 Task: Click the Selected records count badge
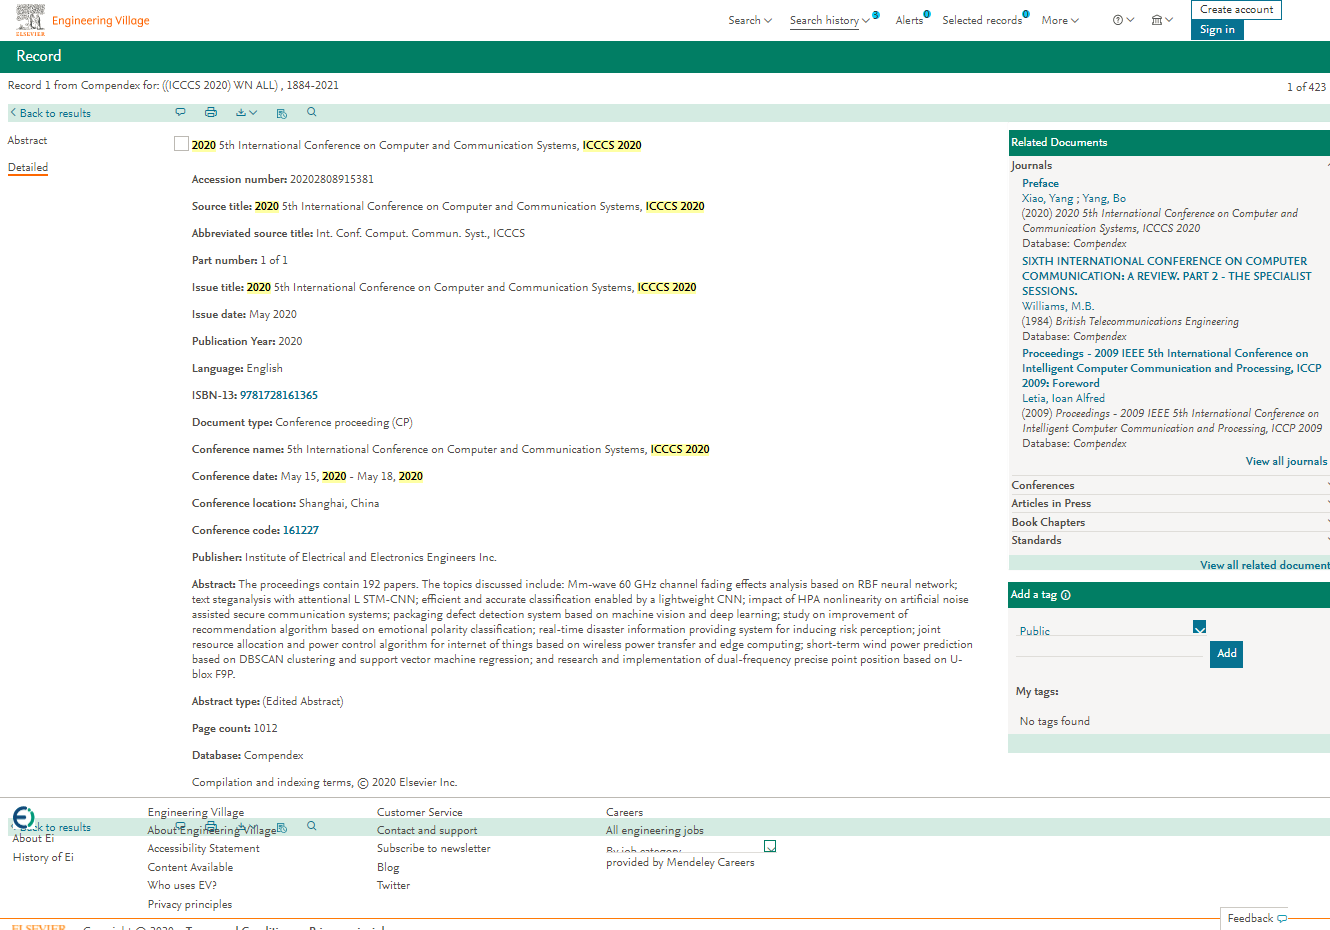click(x=1026, y=14)
